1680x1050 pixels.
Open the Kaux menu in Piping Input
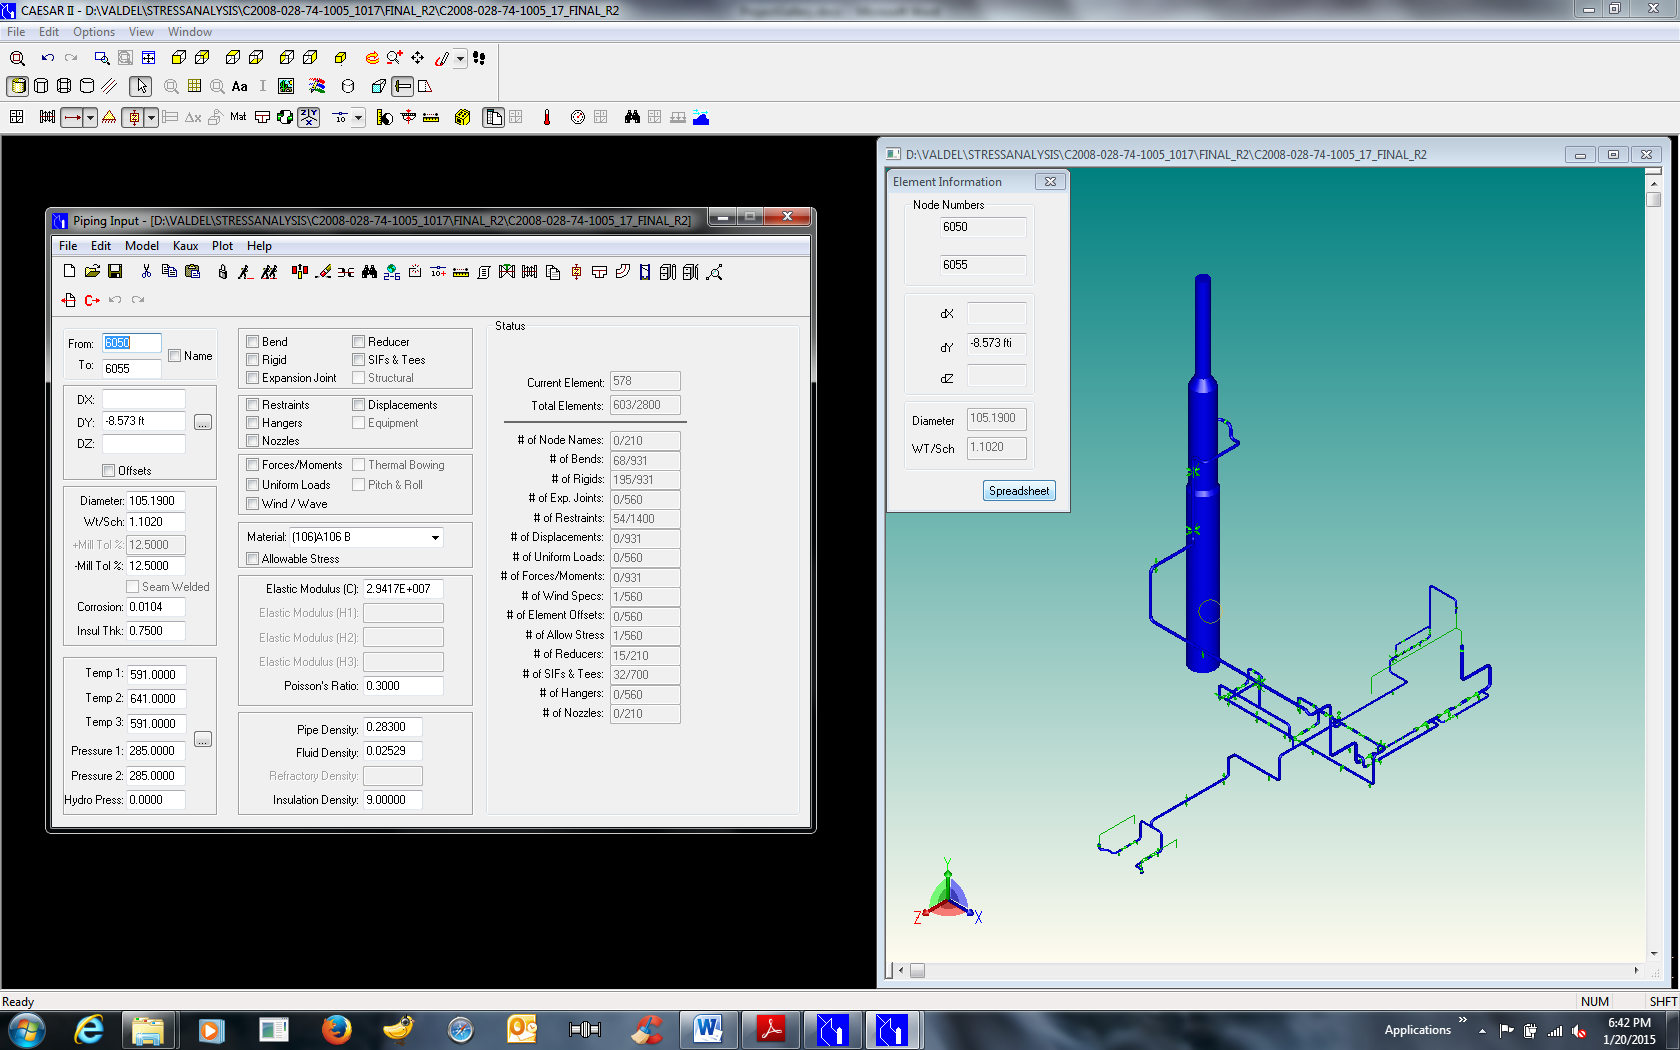click(x=185, y=246)
